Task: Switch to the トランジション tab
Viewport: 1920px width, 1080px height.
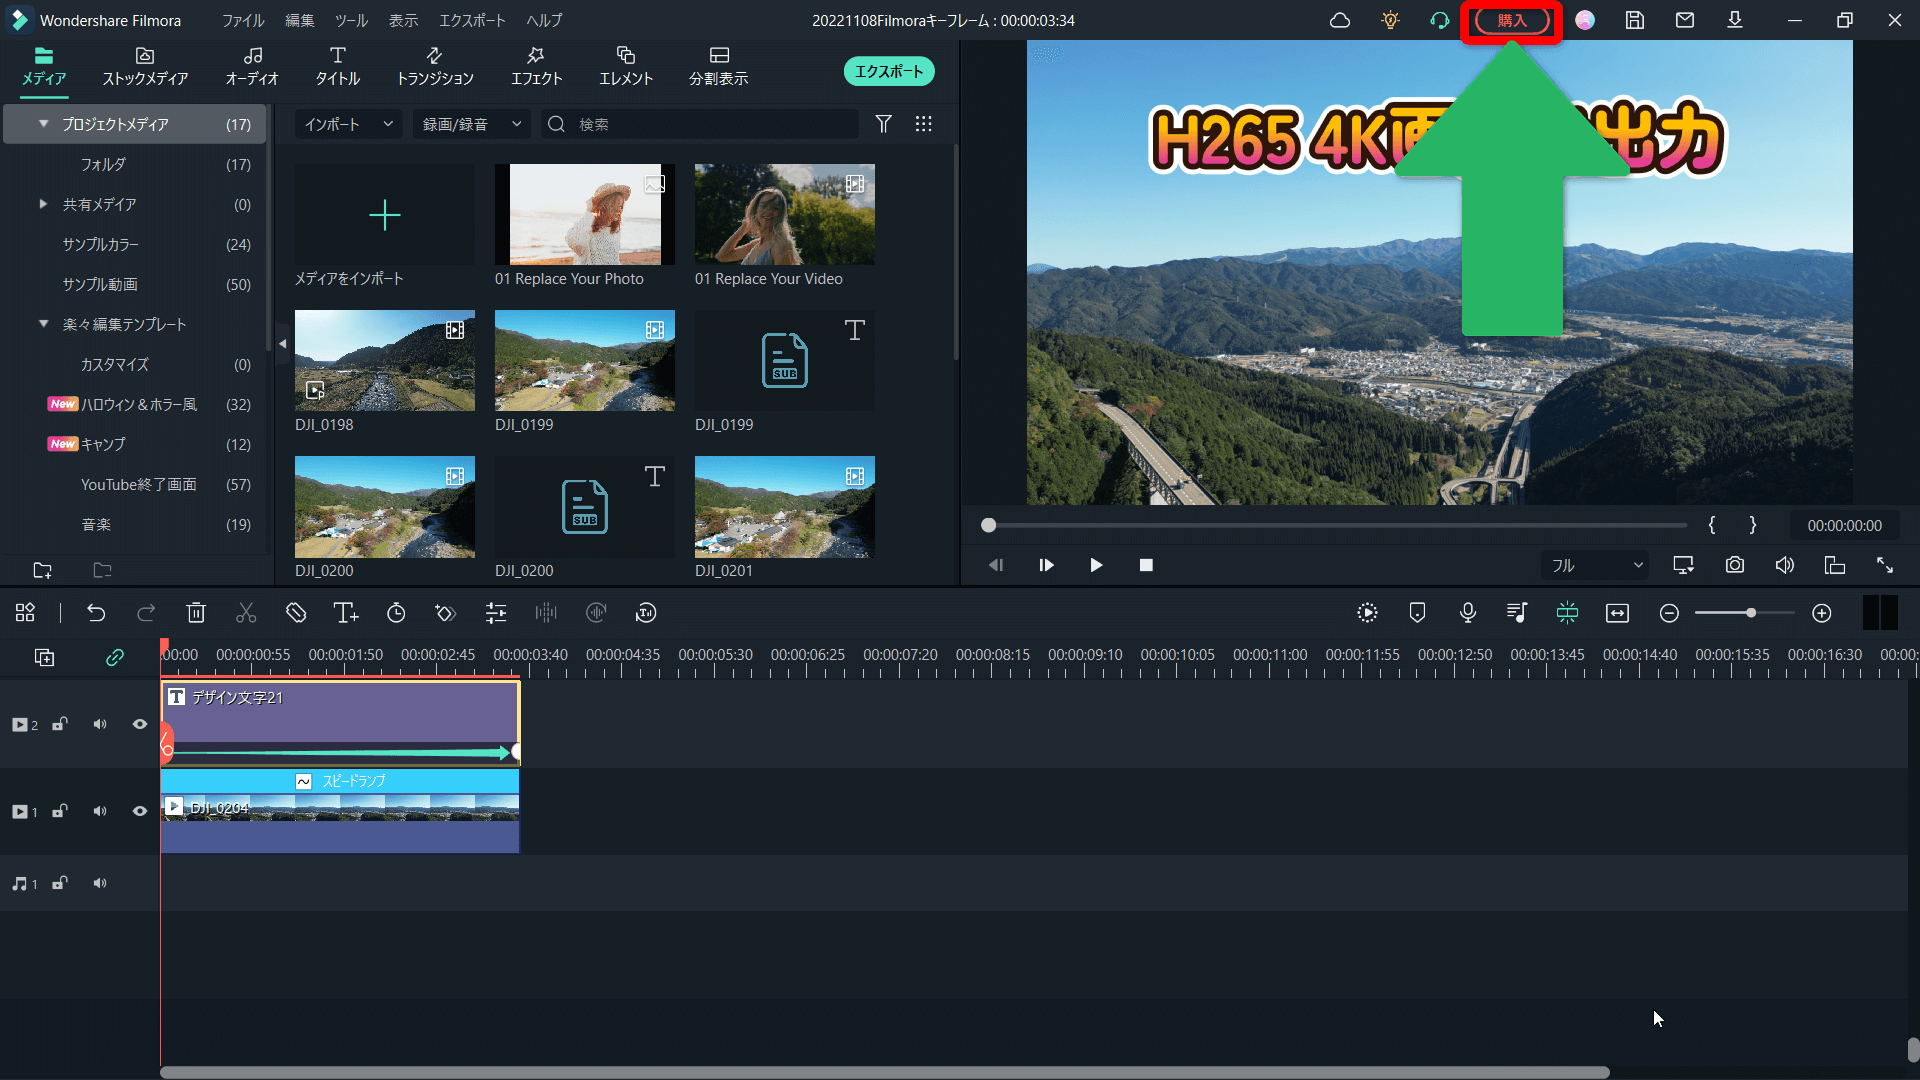Action: (435, 66)
